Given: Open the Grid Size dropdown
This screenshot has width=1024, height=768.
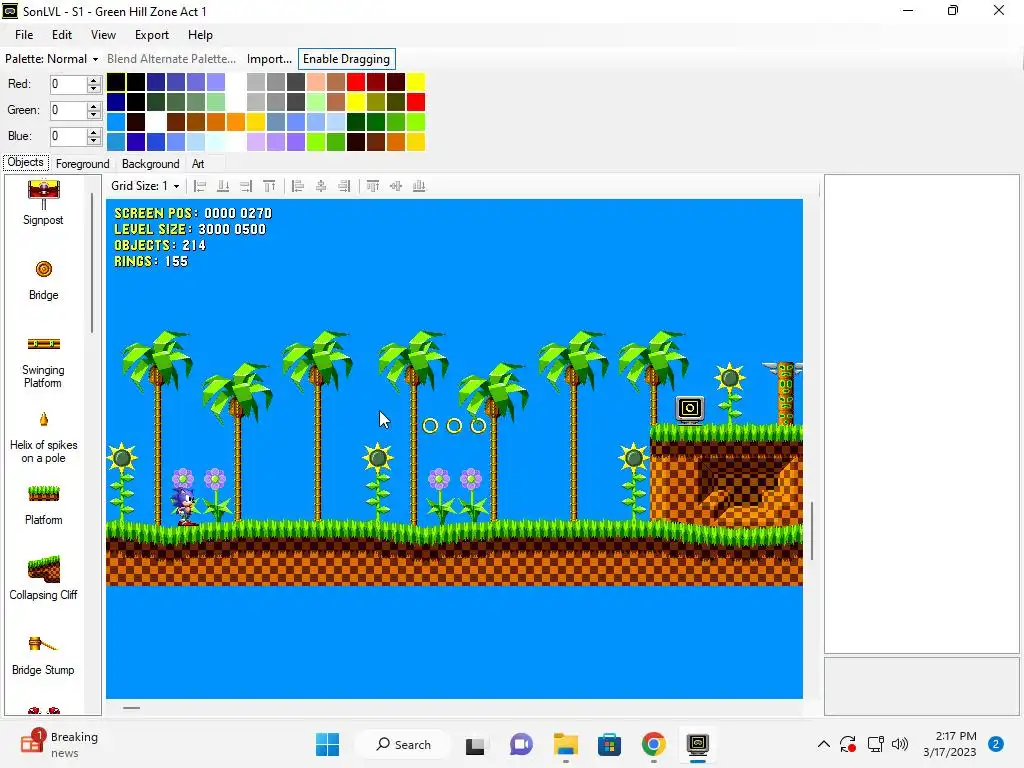Looking at the screenshot, I should (x=145, y=186).
